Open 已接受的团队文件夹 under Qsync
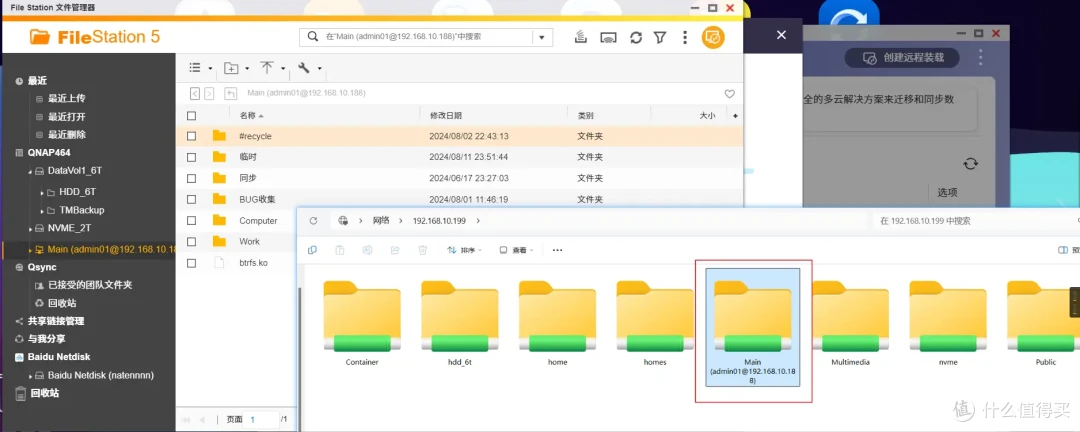 (x=90, y=285)
